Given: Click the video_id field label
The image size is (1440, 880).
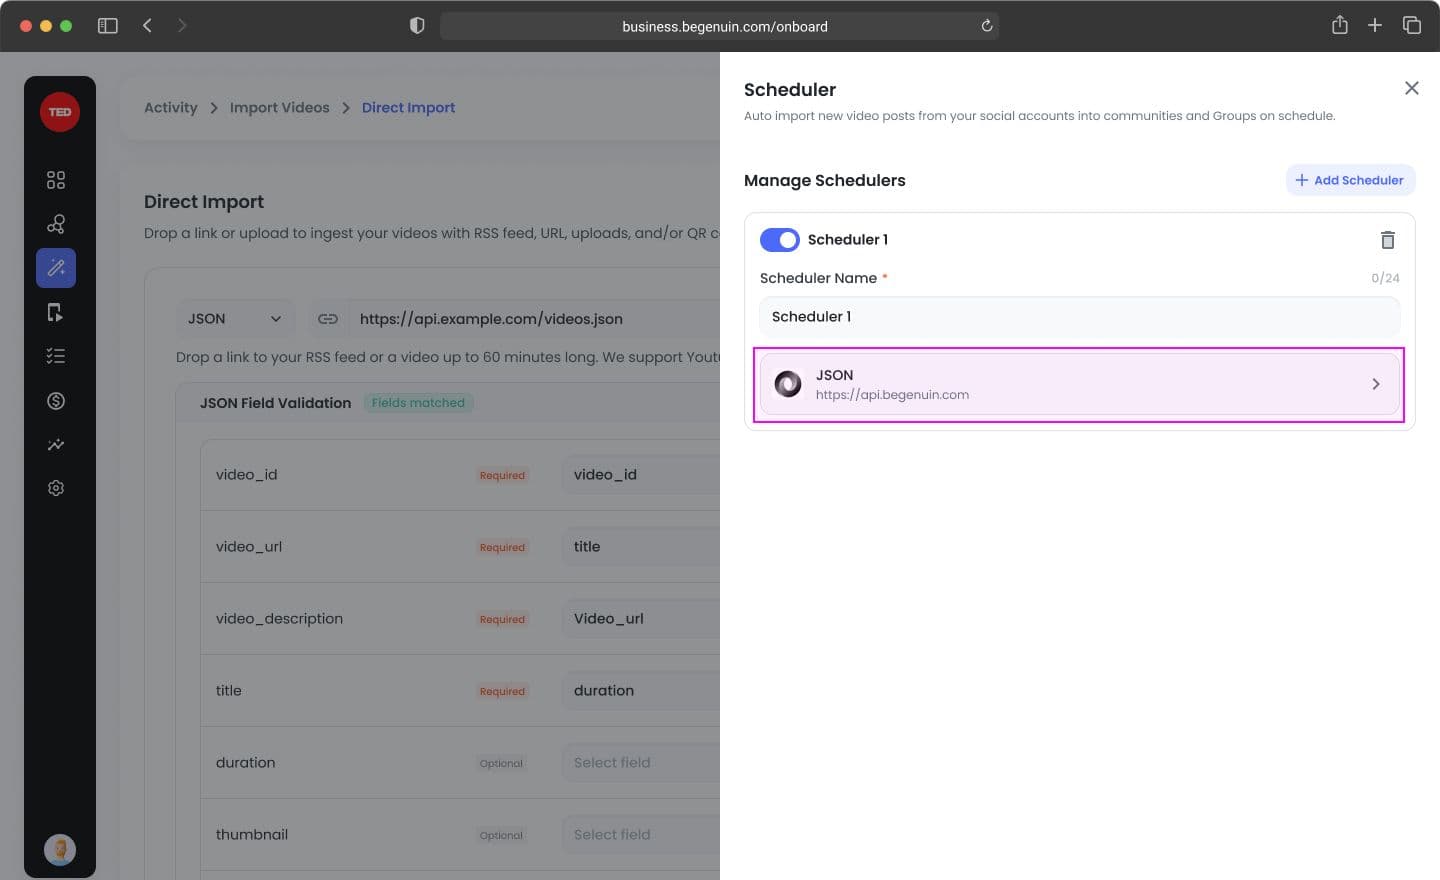Looking at the screenshot, I should click(247, 475).
